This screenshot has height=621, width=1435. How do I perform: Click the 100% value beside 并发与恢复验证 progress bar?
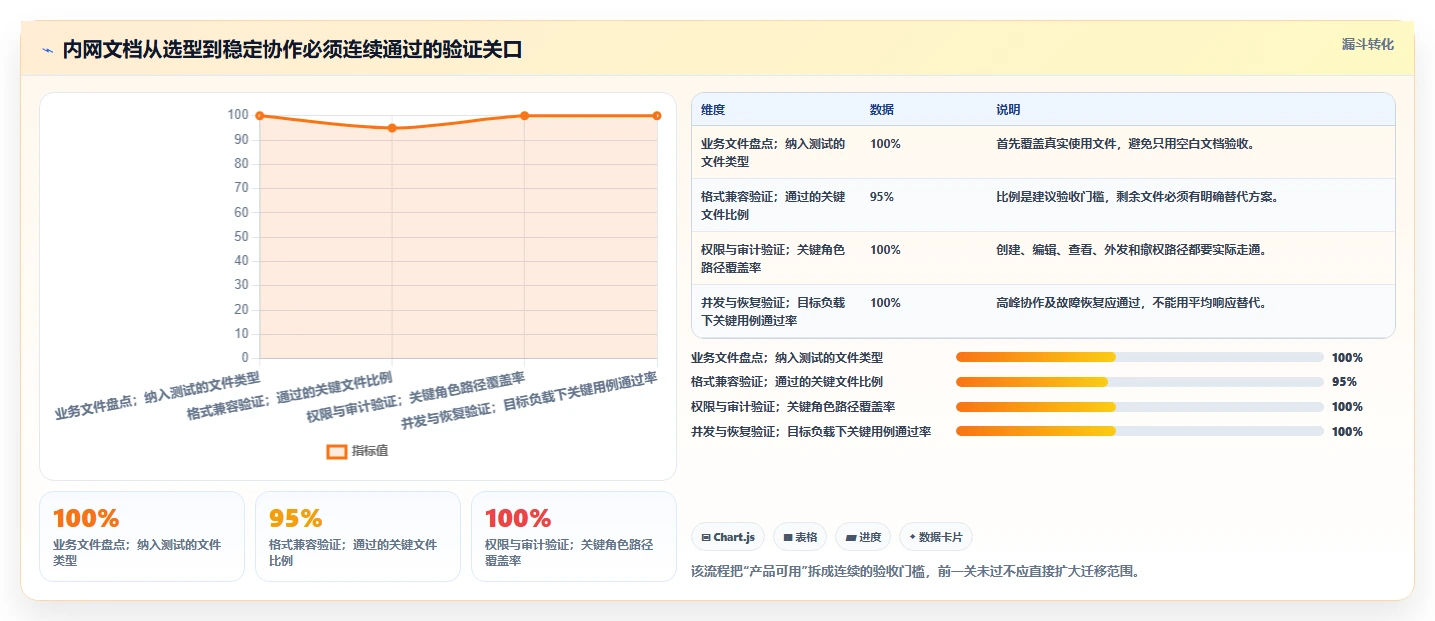[x=1347, y=431]
